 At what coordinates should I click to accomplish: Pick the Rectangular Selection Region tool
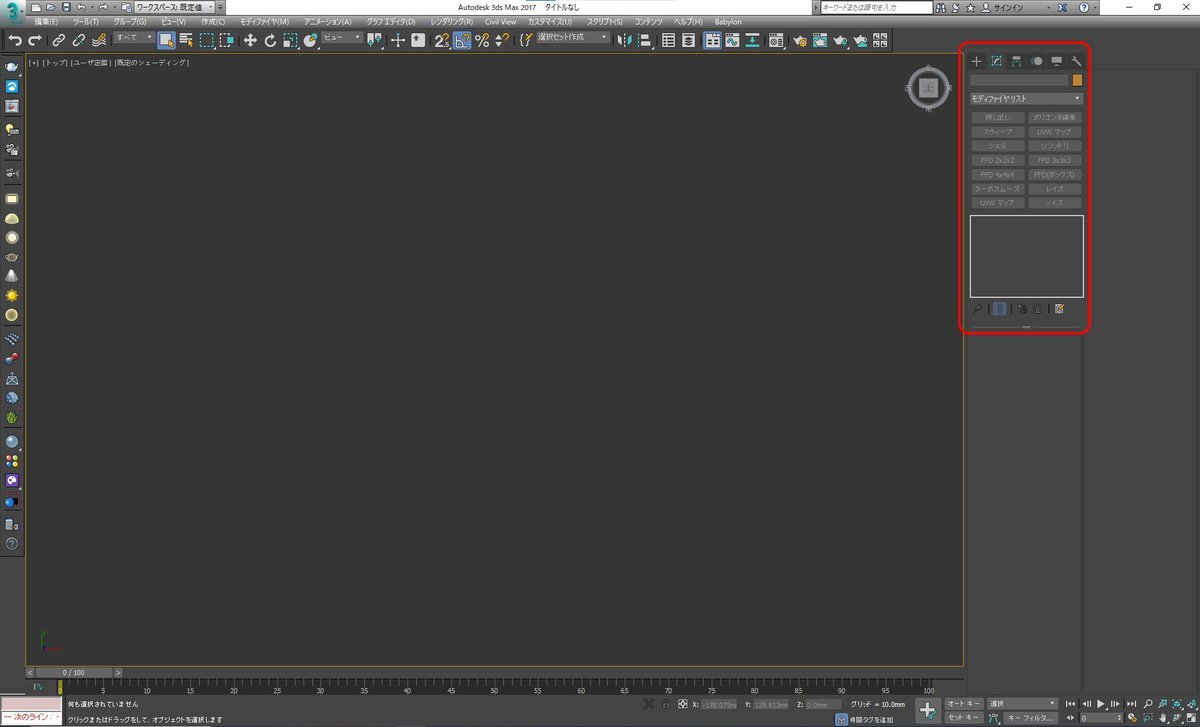[206, 41]
